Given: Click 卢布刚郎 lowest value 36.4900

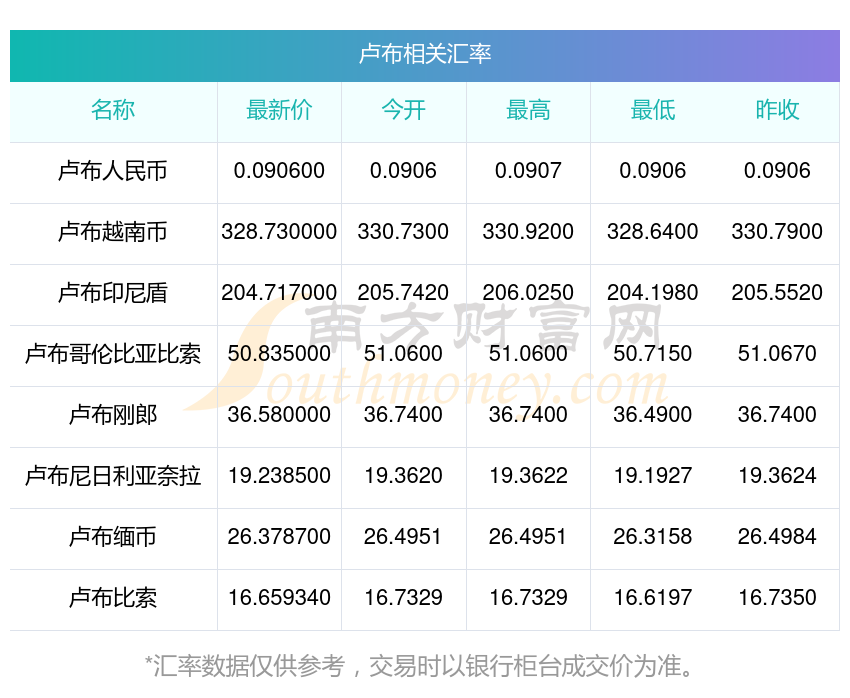Looking at the screenshot, I should [x=653, y=415].
